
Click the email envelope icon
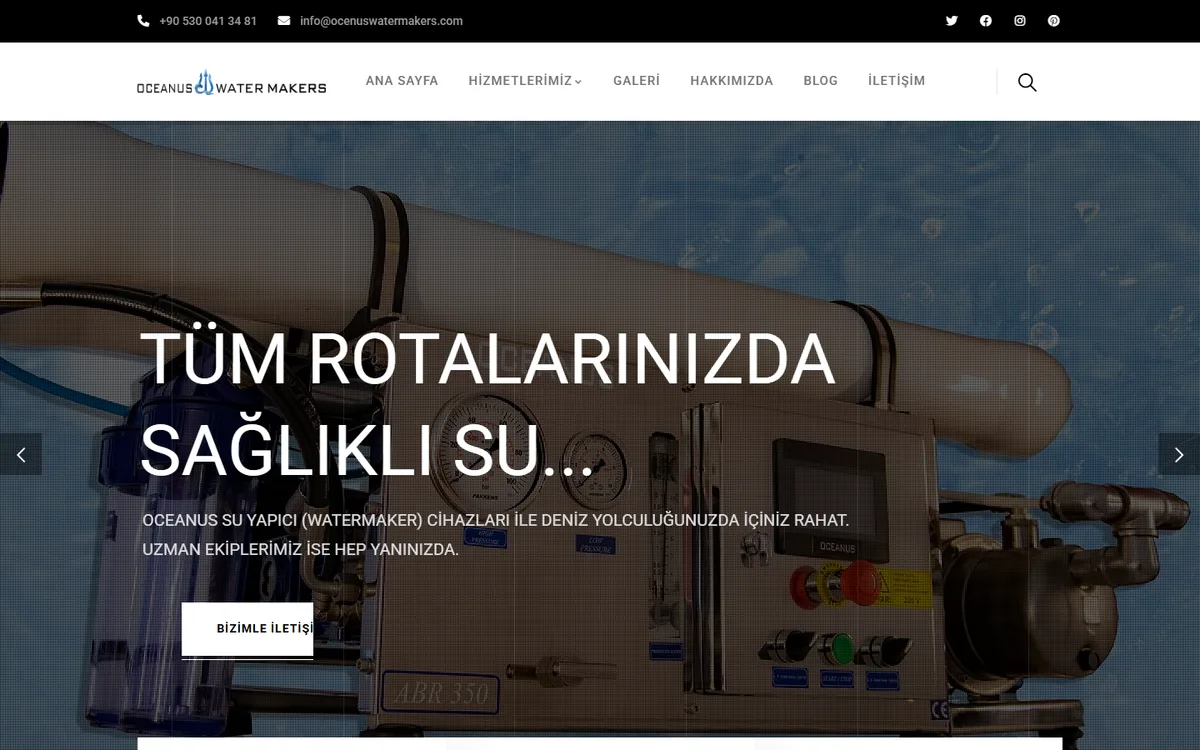(x=284, y=21)
